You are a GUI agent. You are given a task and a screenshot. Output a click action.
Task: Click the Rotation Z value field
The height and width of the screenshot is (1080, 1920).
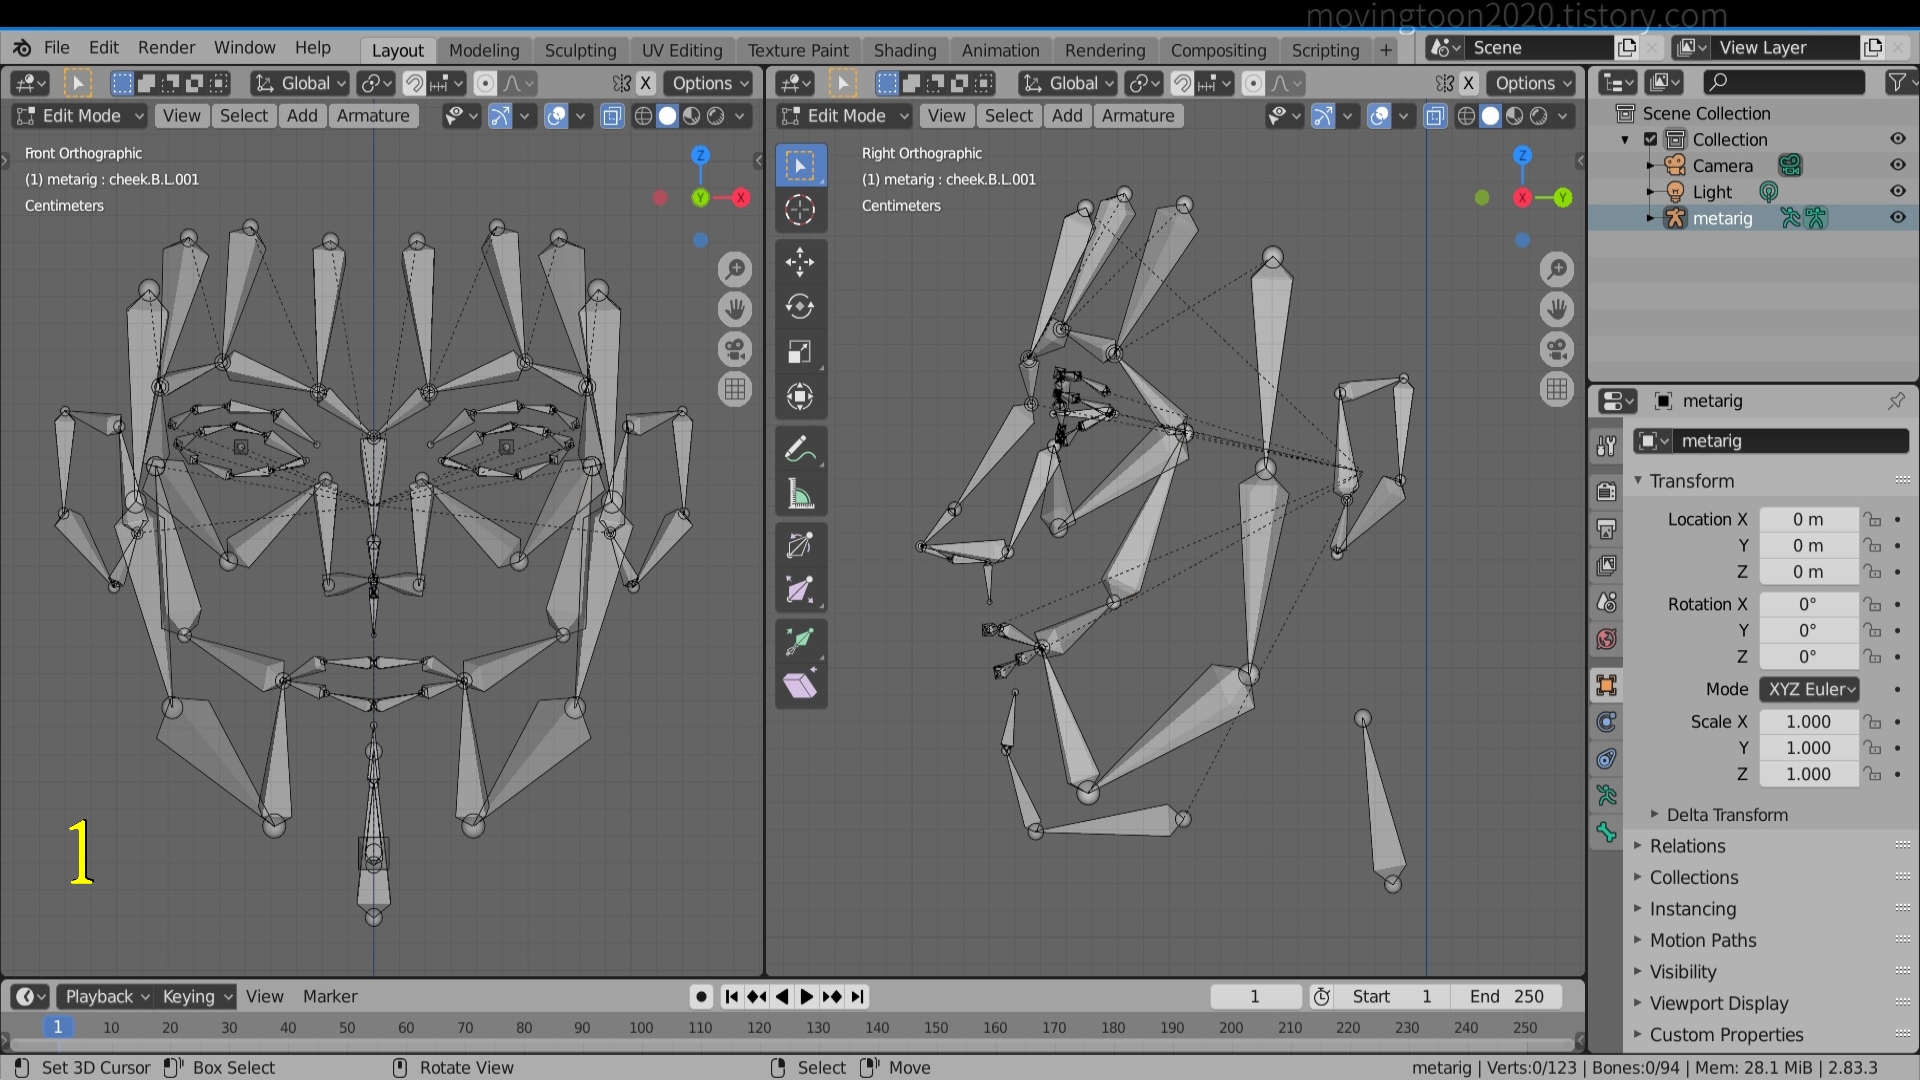(x=1808, y=657)
